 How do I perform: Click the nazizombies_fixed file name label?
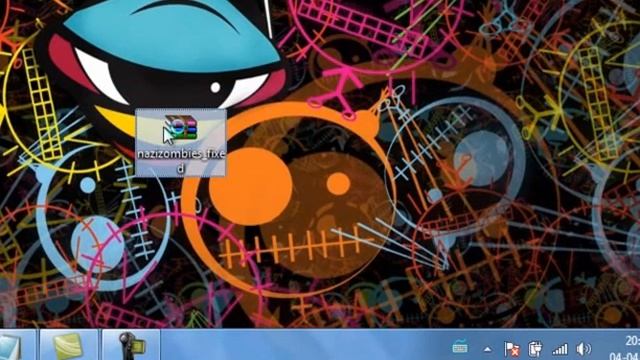(x=181, y=160)
